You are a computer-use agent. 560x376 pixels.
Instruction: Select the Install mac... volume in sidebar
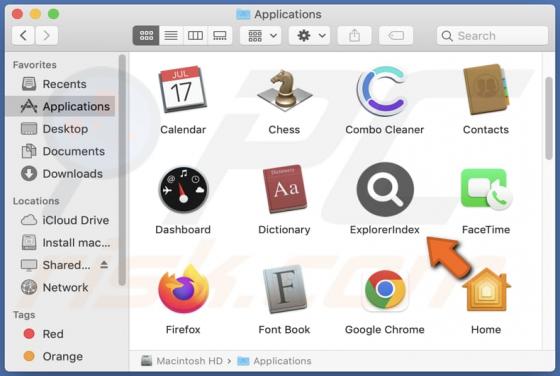point(61,243)
